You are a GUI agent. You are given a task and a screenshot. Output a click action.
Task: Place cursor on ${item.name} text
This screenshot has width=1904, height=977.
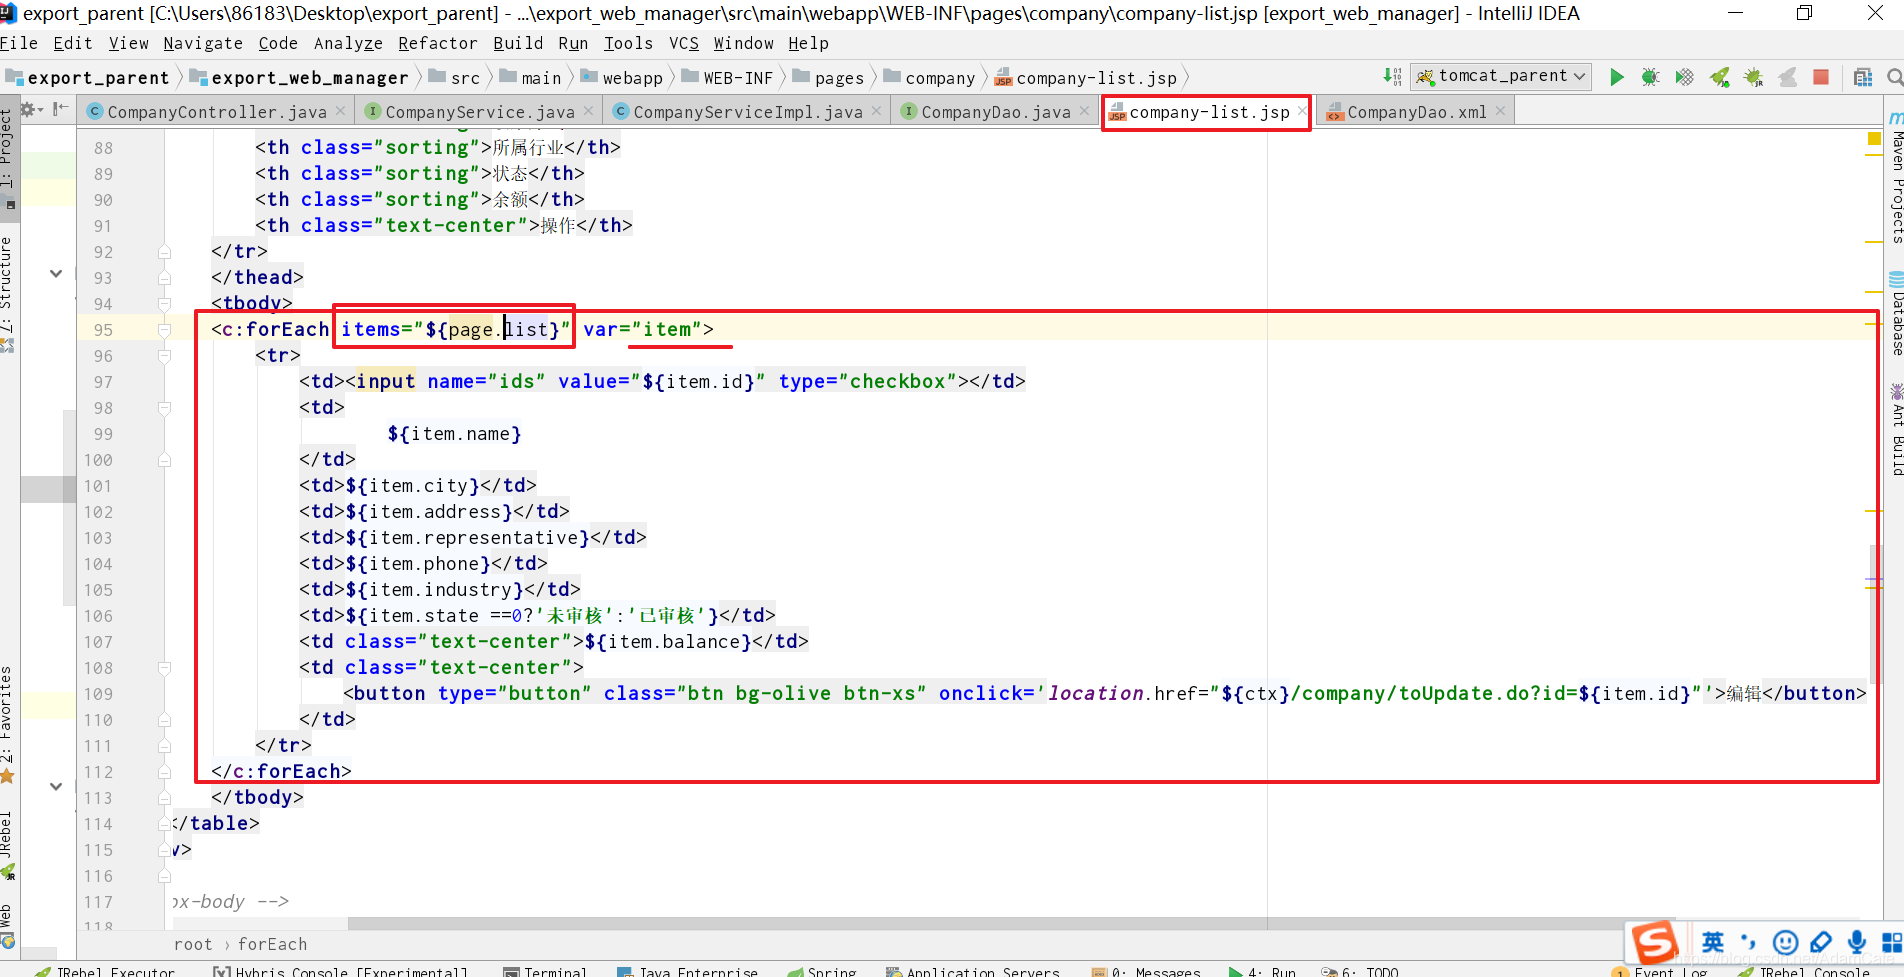454,434
